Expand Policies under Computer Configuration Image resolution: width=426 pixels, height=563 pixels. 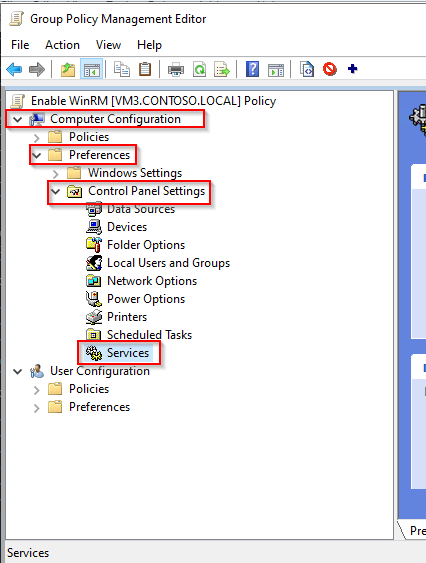(37, 138)
